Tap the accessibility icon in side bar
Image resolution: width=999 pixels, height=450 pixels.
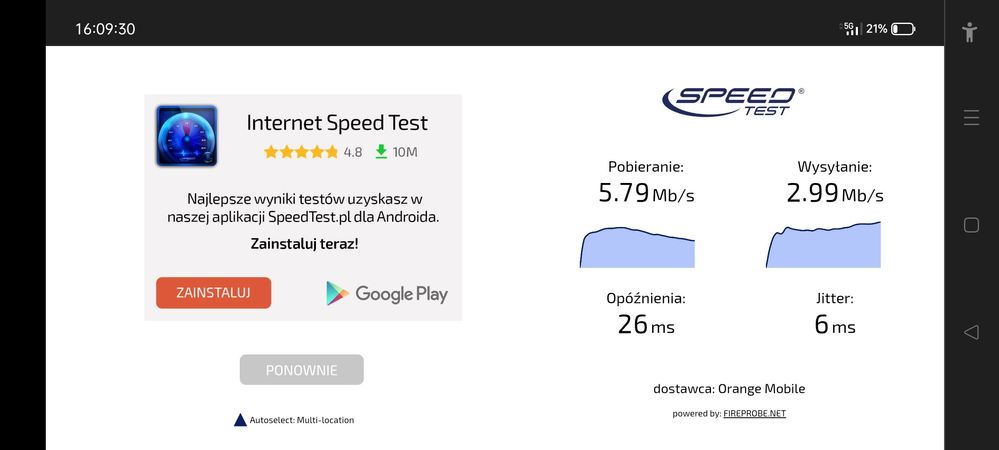tap(969, 31)
